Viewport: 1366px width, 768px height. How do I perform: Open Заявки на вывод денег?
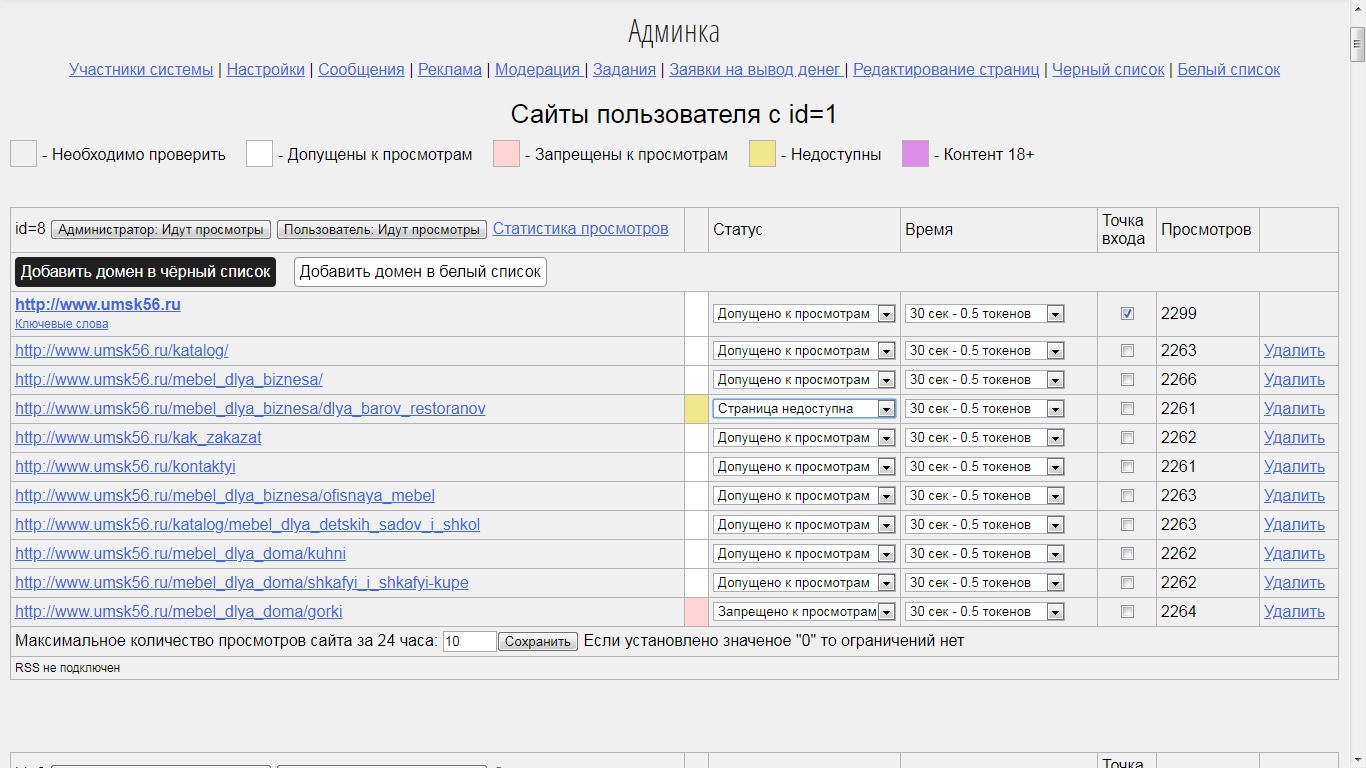[x=755, y=69]
